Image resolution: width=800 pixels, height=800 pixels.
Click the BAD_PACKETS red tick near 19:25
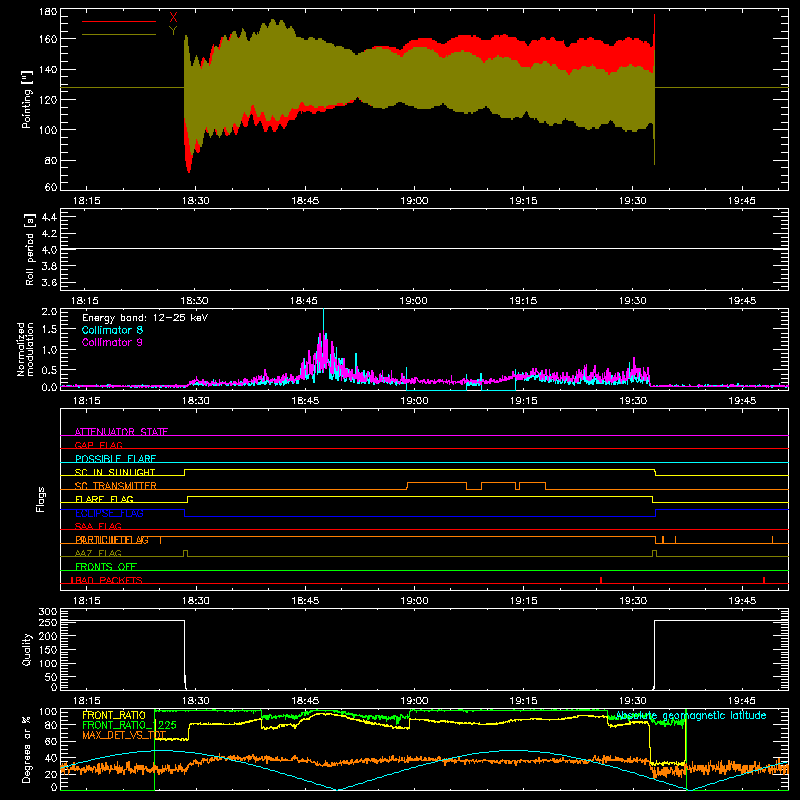pos(601,580)
